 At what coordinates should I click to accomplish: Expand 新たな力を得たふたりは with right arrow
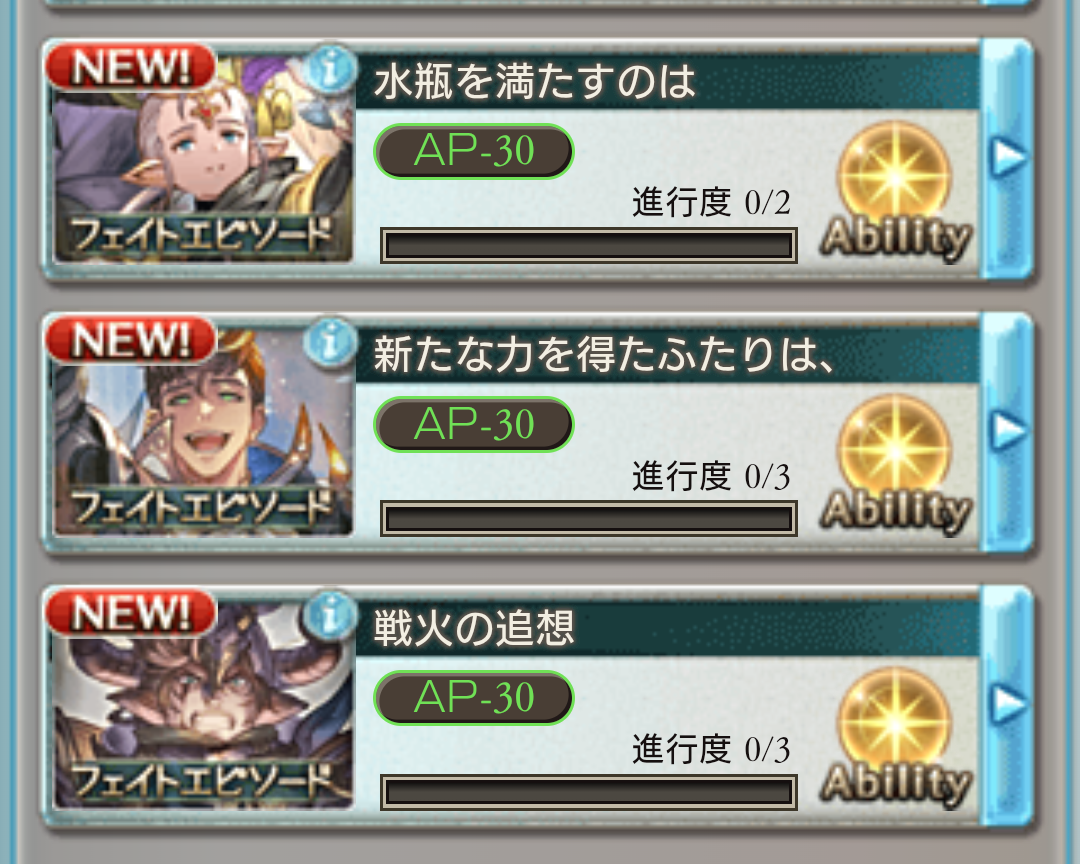click(x=1007, y=431)
